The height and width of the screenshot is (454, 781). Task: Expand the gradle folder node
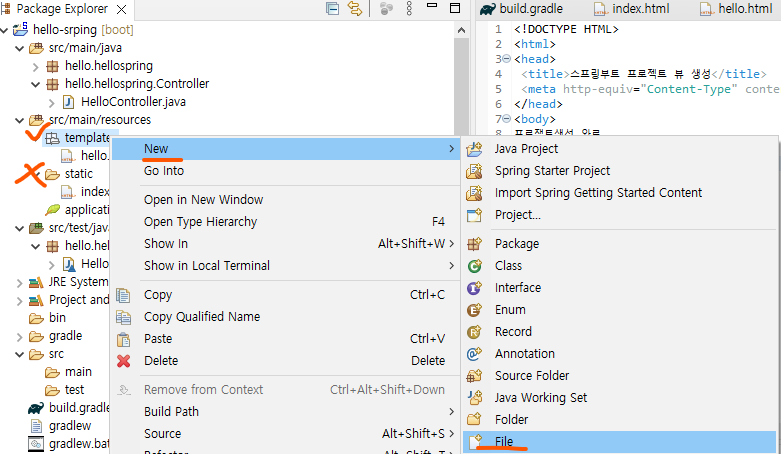pyautogui.click(x=19, y=337)
